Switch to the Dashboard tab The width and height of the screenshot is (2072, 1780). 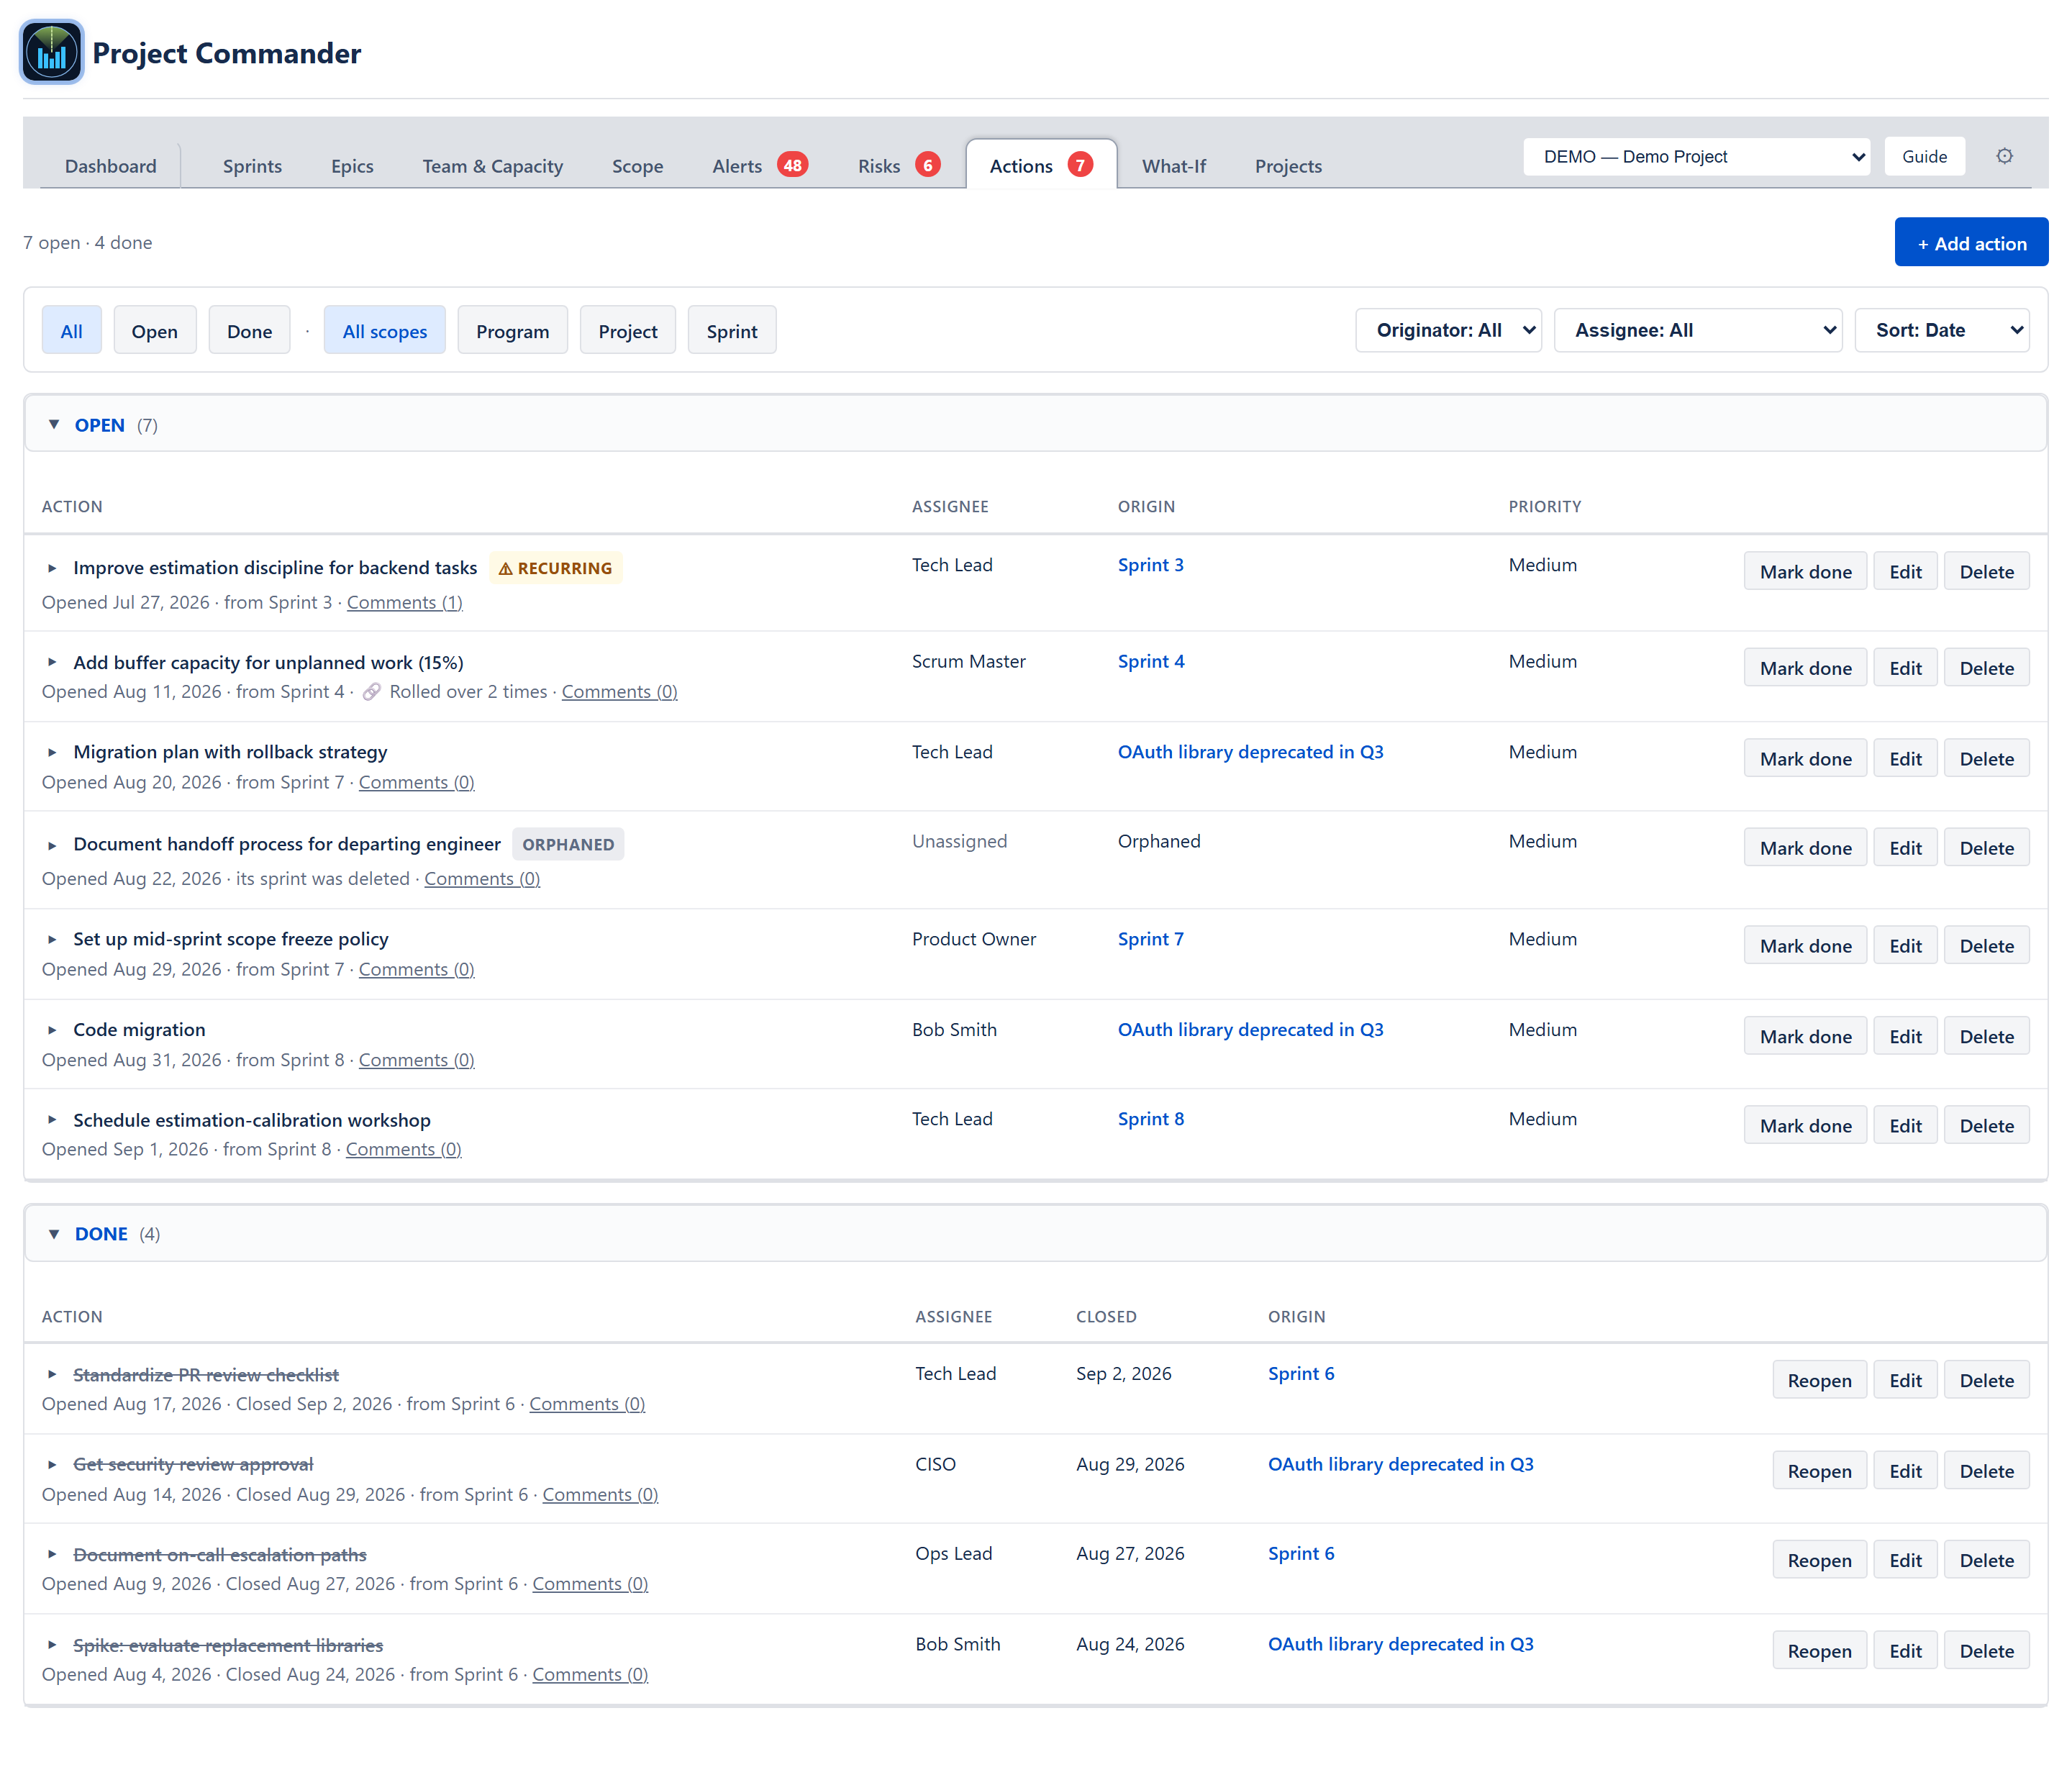click(x=111, y=166)
